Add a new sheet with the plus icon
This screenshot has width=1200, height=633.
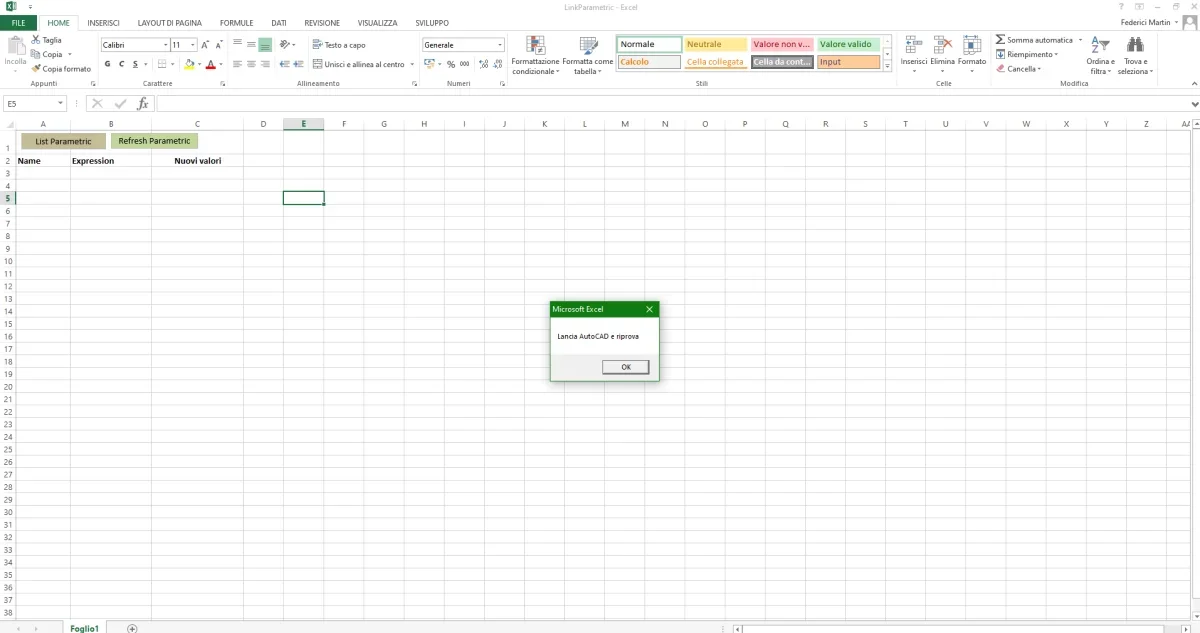click(132, 628)
